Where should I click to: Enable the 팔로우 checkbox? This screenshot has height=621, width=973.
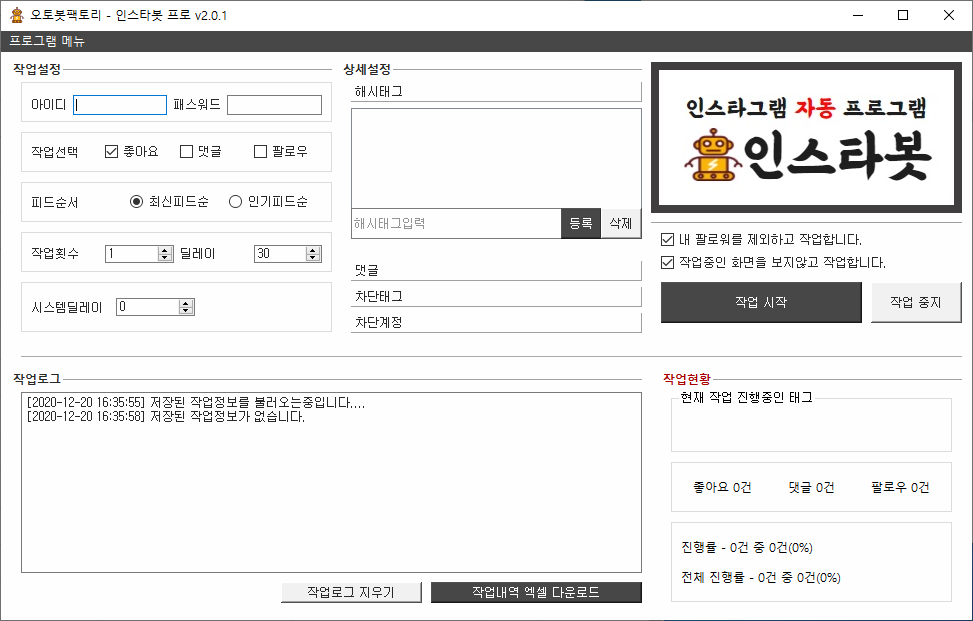coord(261,151)
